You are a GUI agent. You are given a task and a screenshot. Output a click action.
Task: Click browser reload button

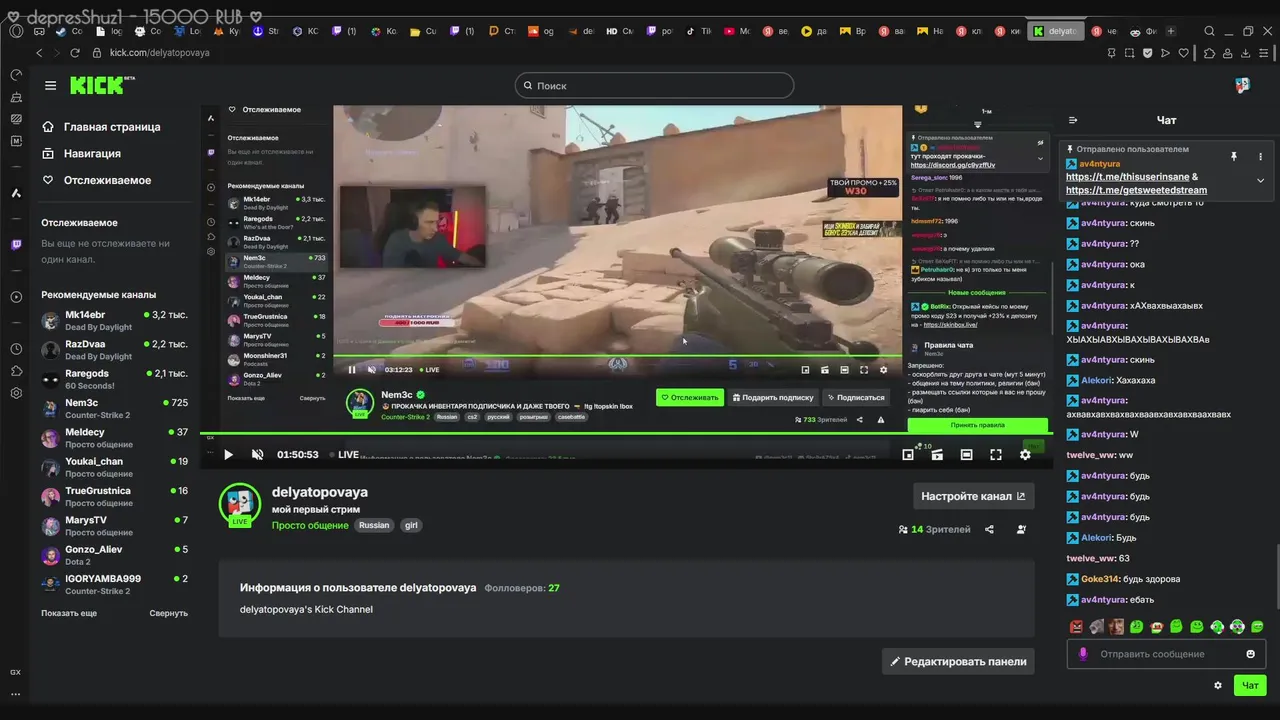point(75,53)
